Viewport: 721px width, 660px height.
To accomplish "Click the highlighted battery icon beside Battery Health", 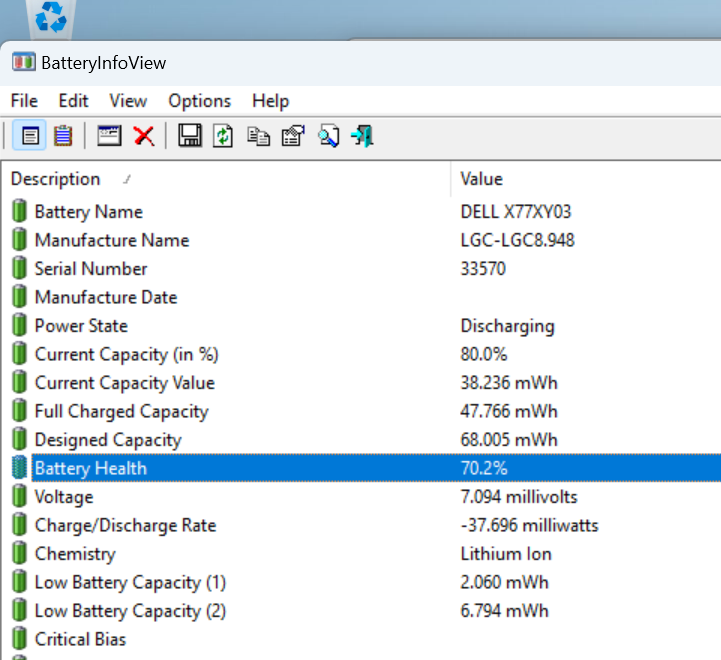I will click(x=19, y=468).
